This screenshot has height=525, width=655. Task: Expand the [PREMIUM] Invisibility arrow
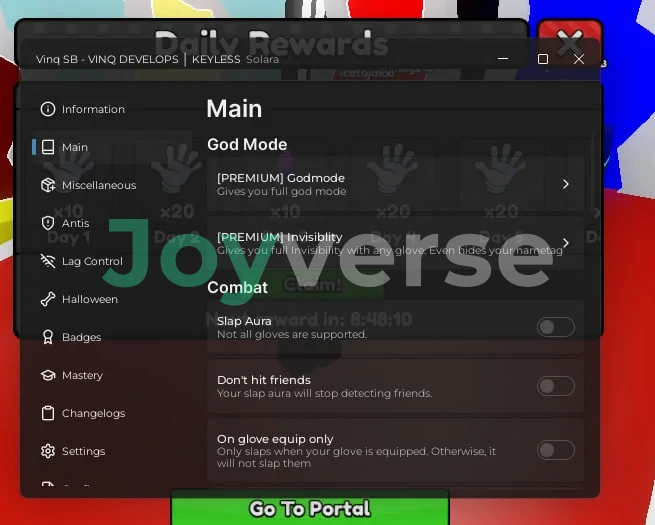click(565, 243)
